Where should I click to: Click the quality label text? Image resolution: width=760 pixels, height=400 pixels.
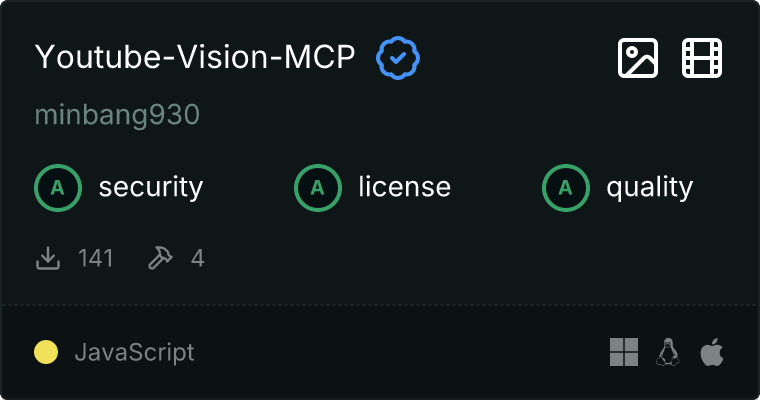[x=650, y=187]
